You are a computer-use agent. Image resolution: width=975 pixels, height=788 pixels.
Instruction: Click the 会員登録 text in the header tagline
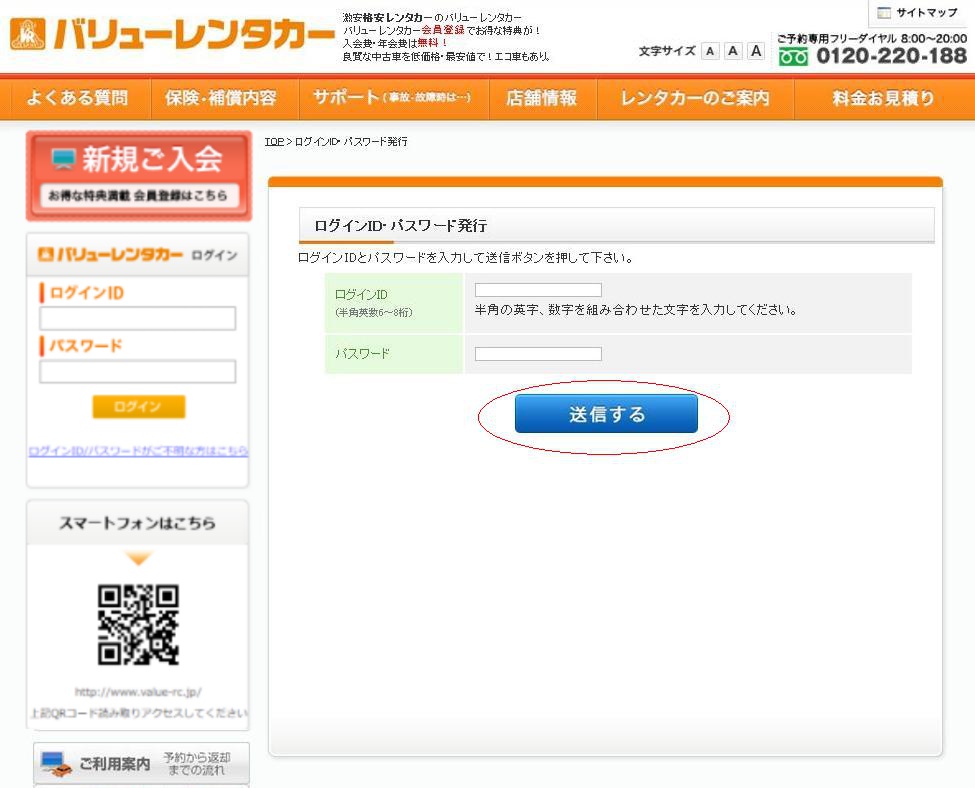click(x=443, y=30)
